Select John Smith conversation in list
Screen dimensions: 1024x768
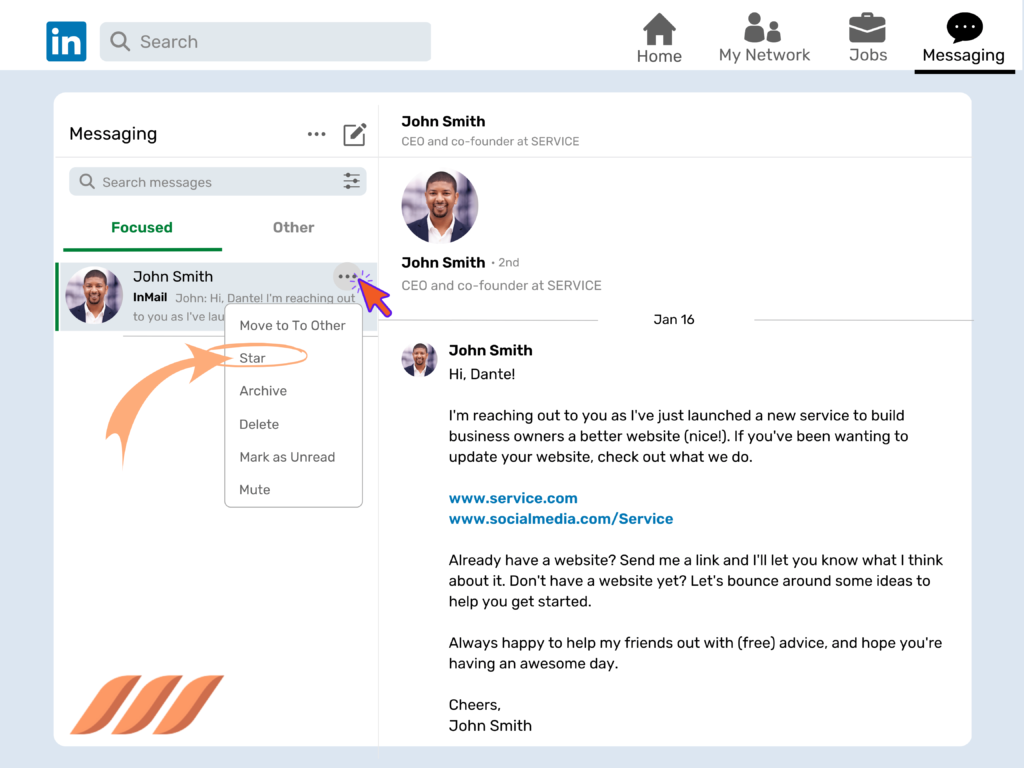point(217,296)
